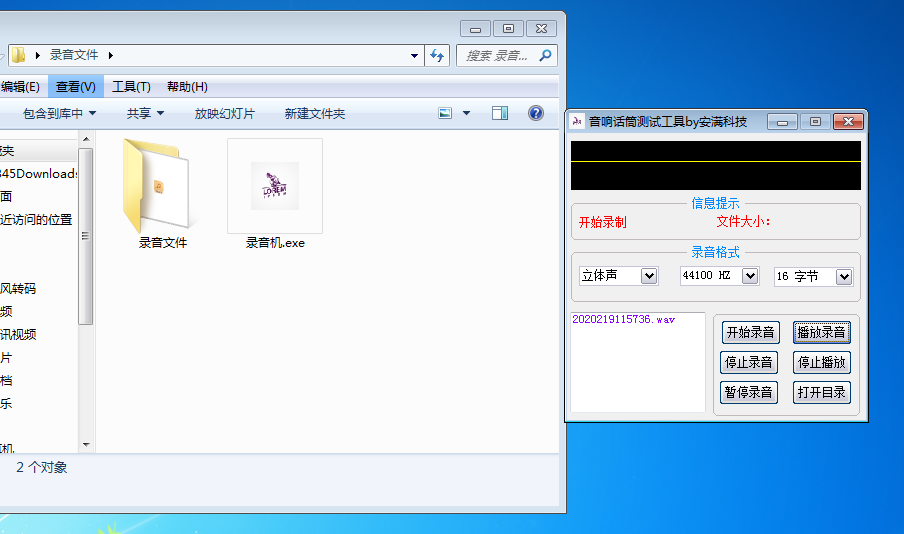Open the 录音文件 folder icon
904x534 pixels.
(x=160, y=187)
